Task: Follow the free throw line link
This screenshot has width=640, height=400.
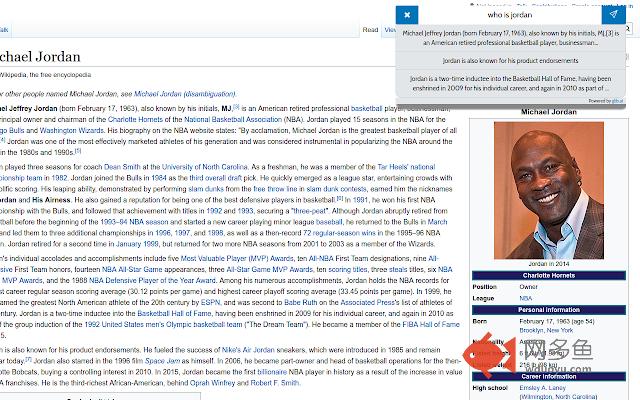Action: point(275,189)
